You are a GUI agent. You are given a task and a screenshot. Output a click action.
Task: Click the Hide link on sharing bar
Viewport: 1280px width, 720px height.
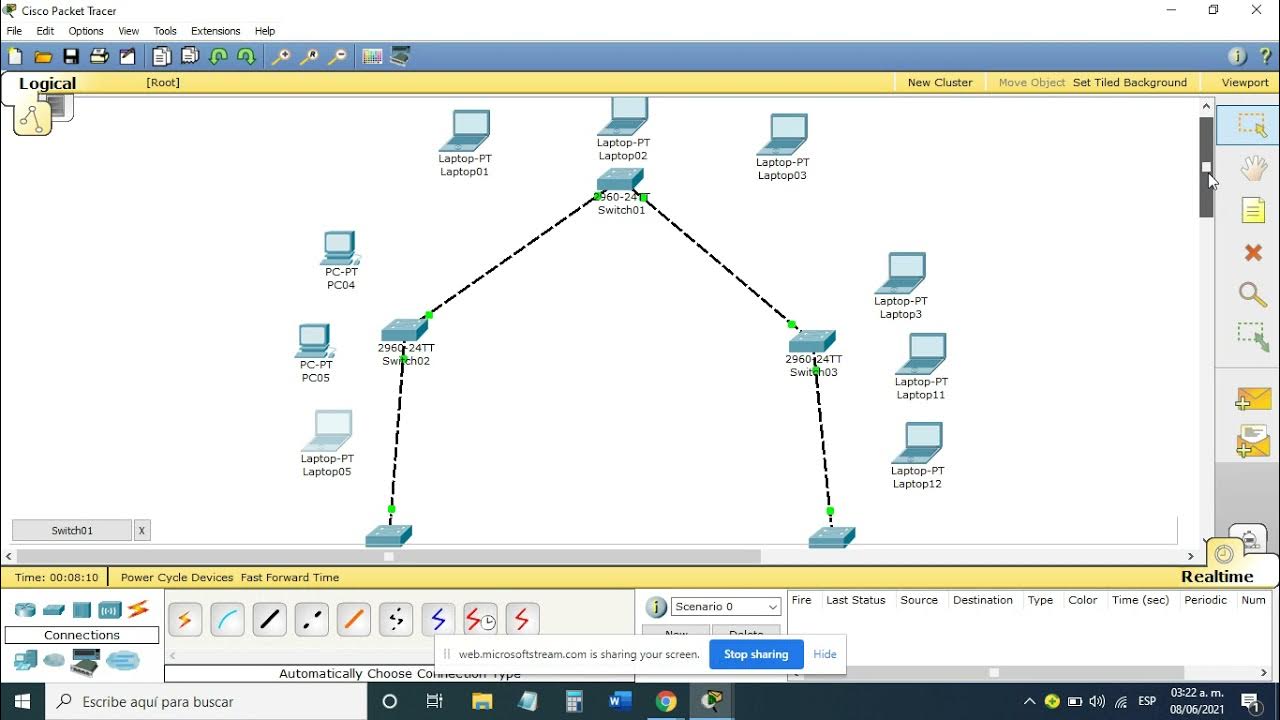825,654
